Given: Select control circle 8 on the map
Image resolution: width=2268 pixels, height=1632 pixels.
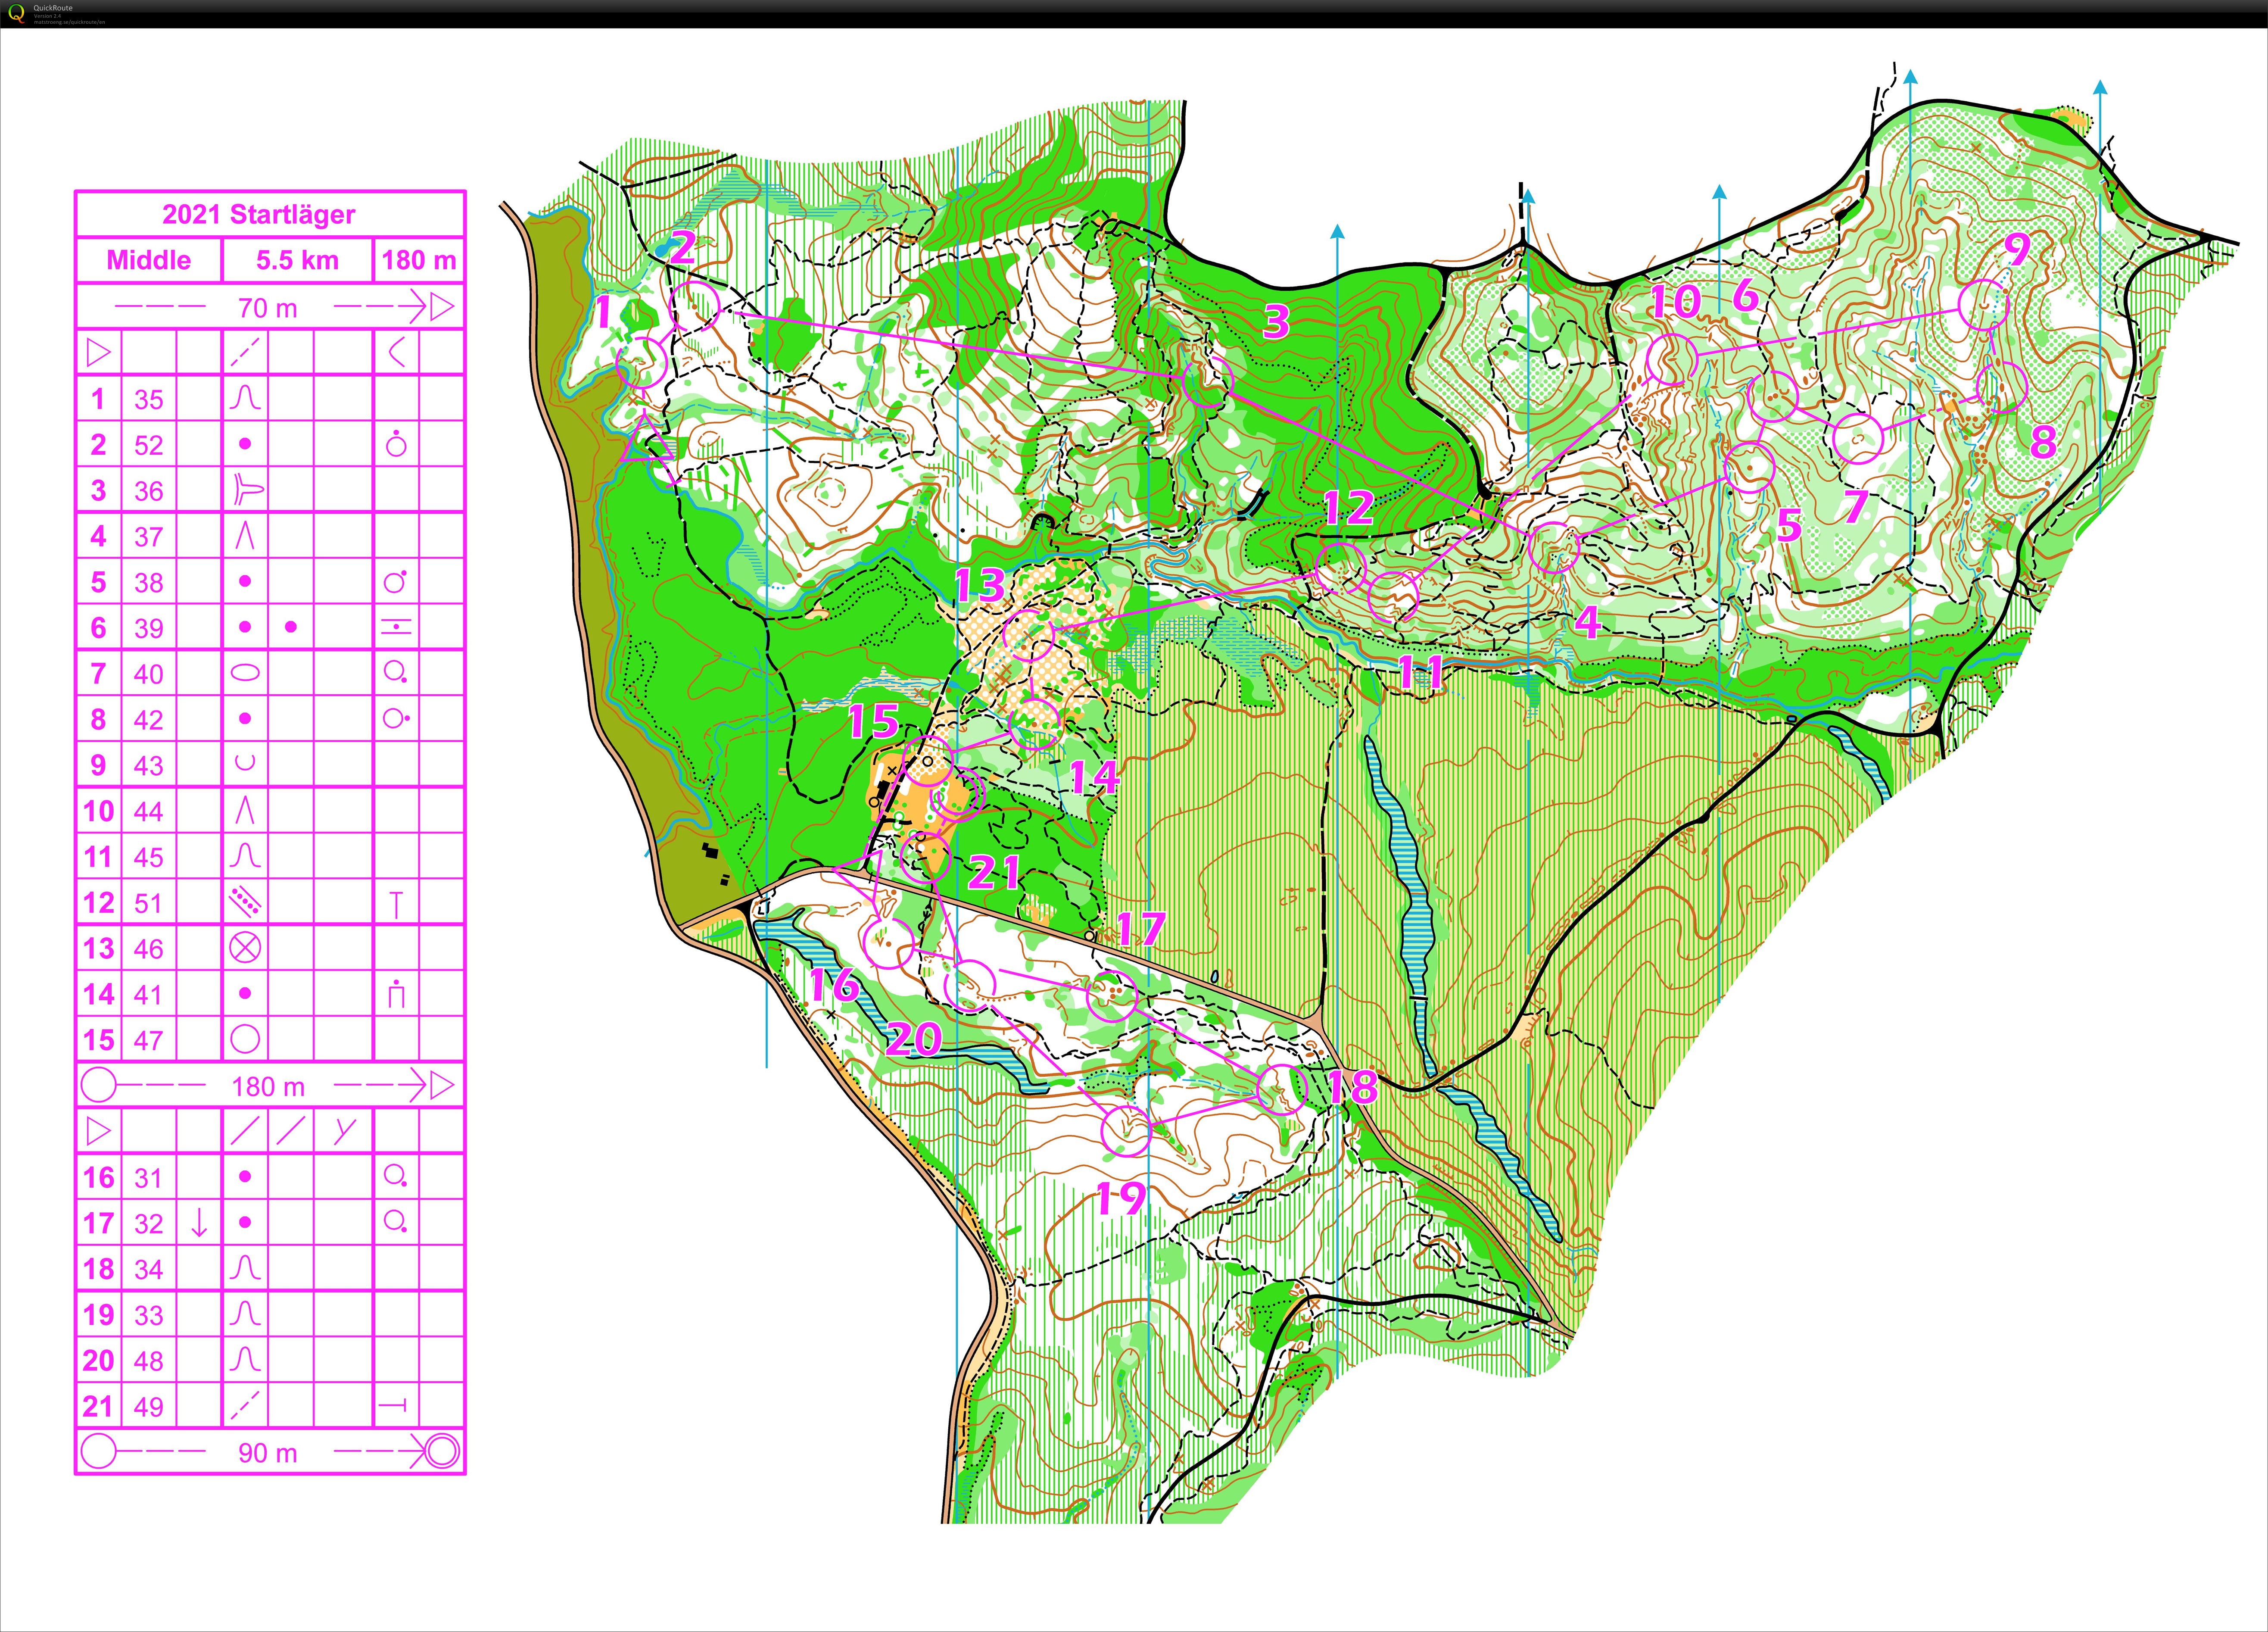Looking at the screenshot, I should click(2002, 387).
